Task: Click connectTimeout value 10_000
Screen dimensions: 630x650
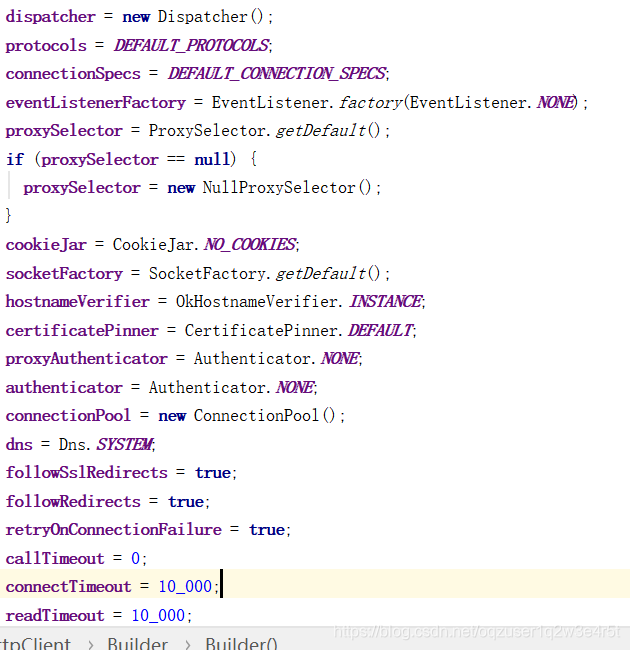Action: (185, 587)
